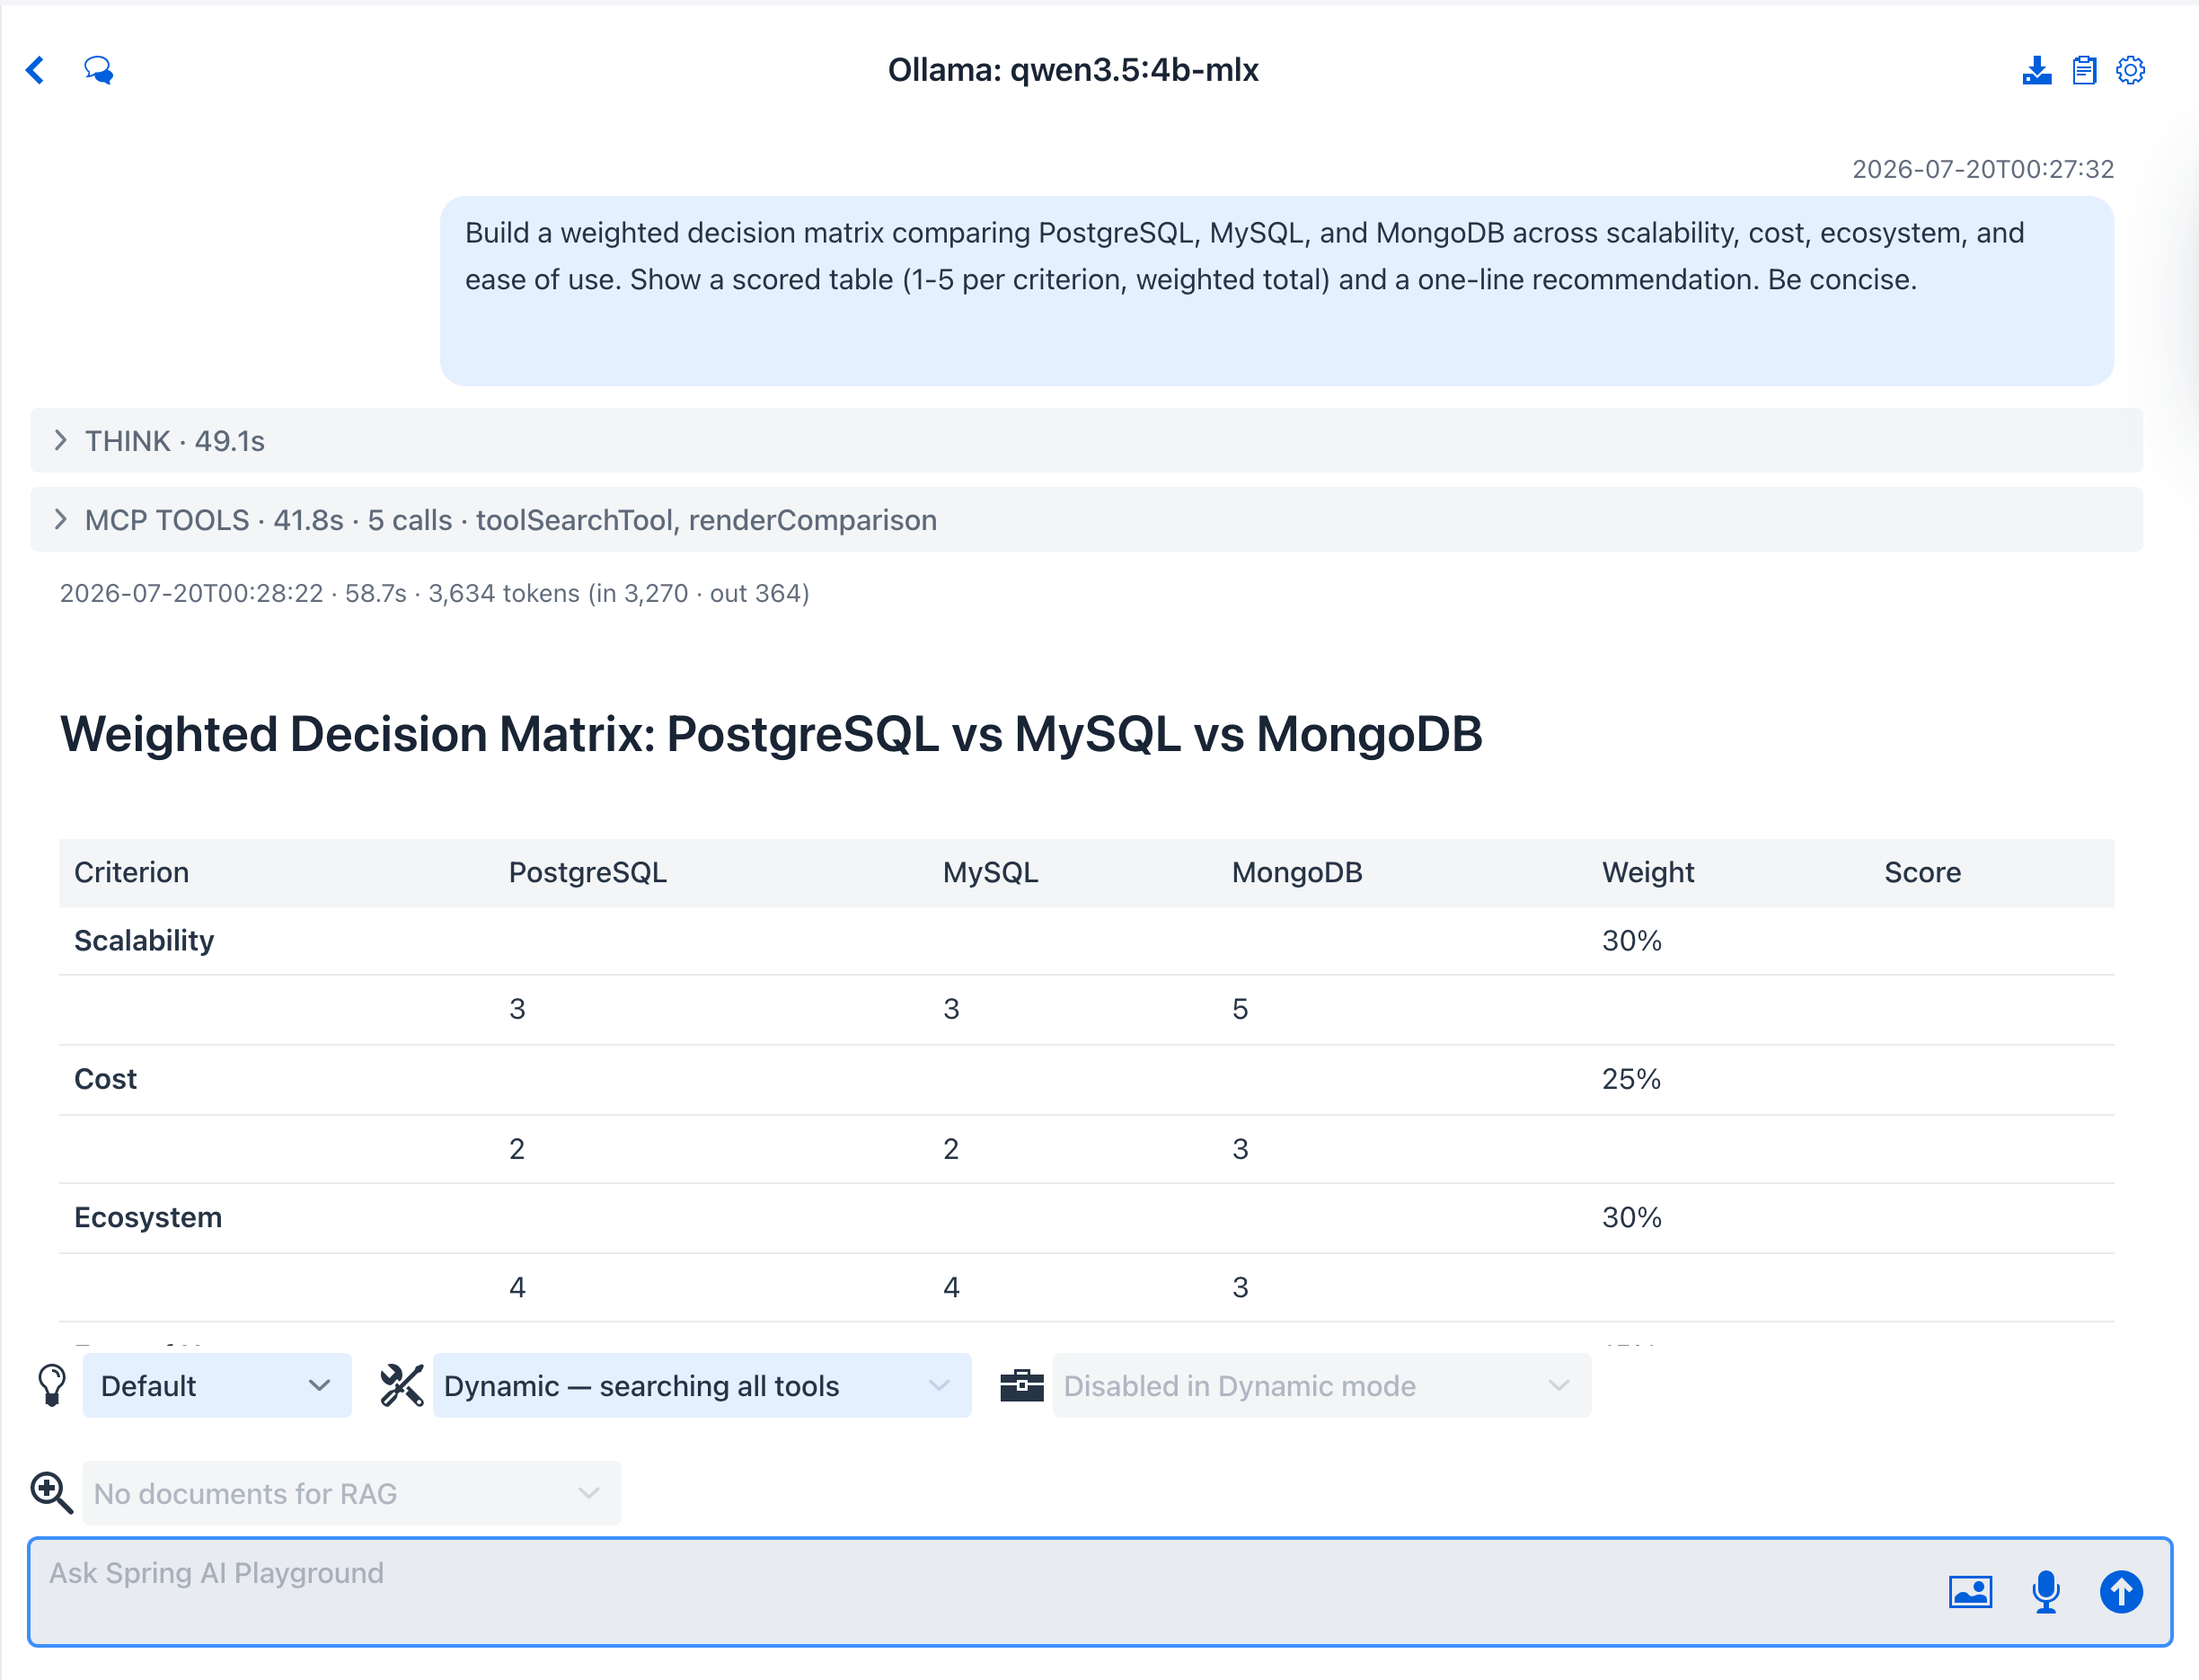Open settings with the gear icon

[x=2131, y=70]
